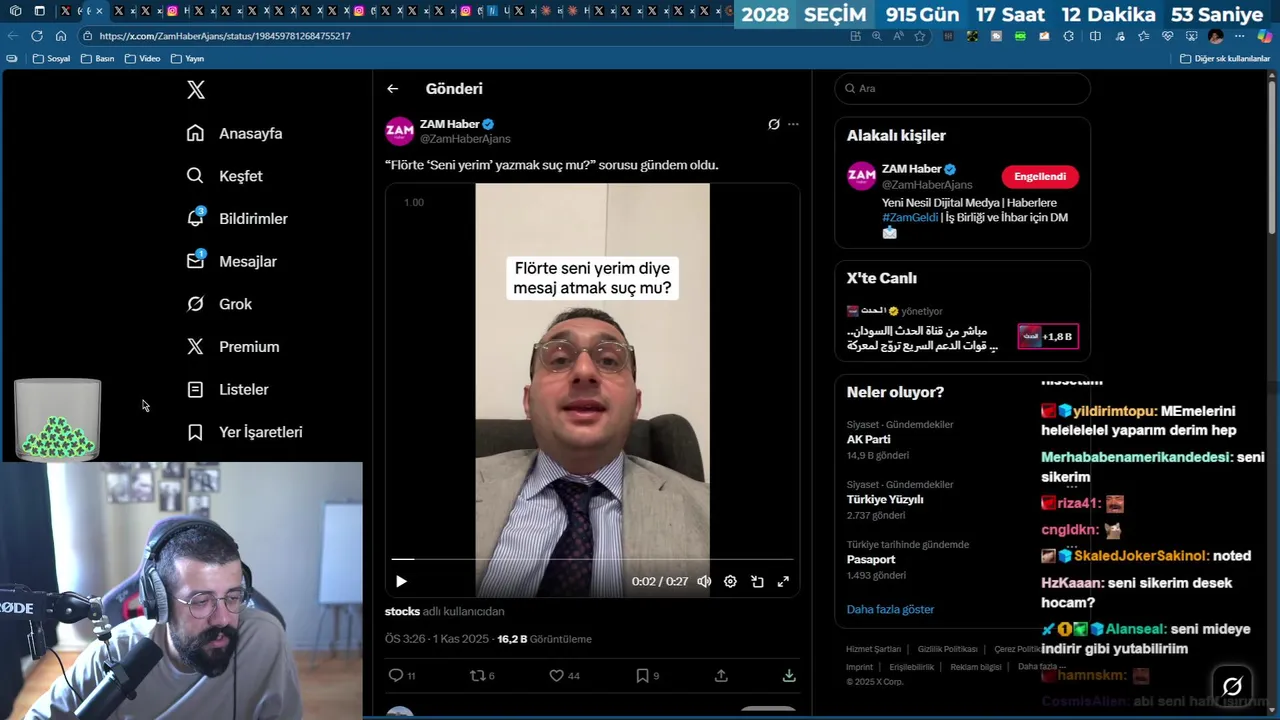Switch to the first Instagram tab
The height and width of the screenshot is (720, 1280).
(x=172, y=11)
